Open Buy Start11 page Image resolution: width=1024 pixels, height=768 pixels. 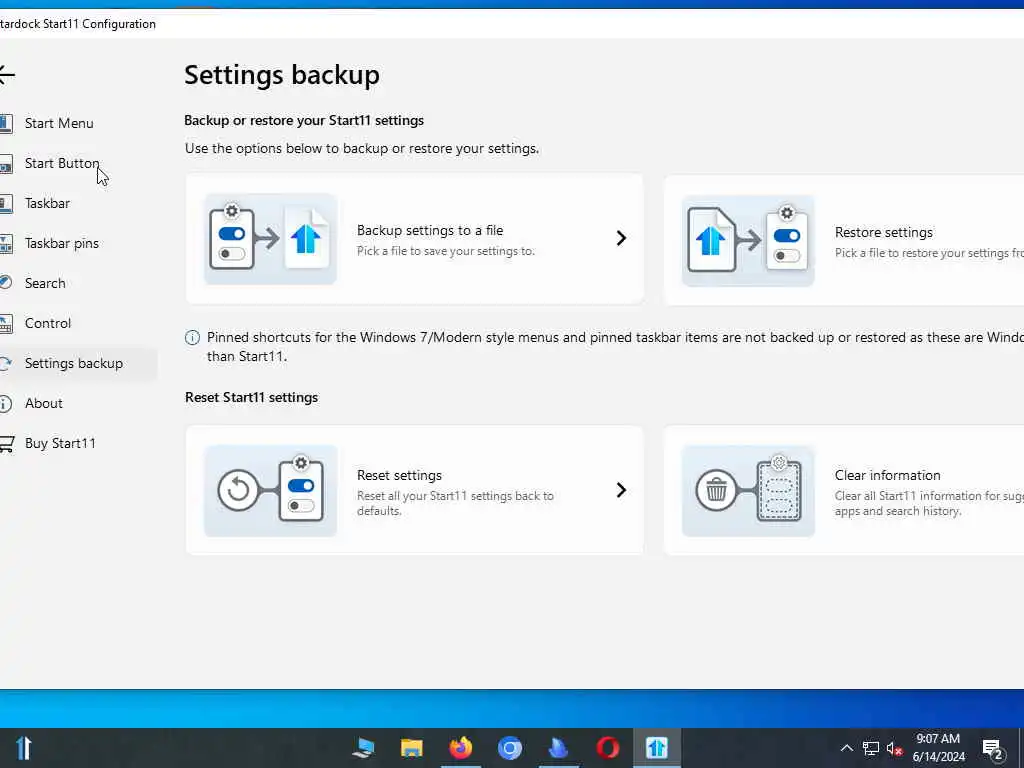click(60, 443)
